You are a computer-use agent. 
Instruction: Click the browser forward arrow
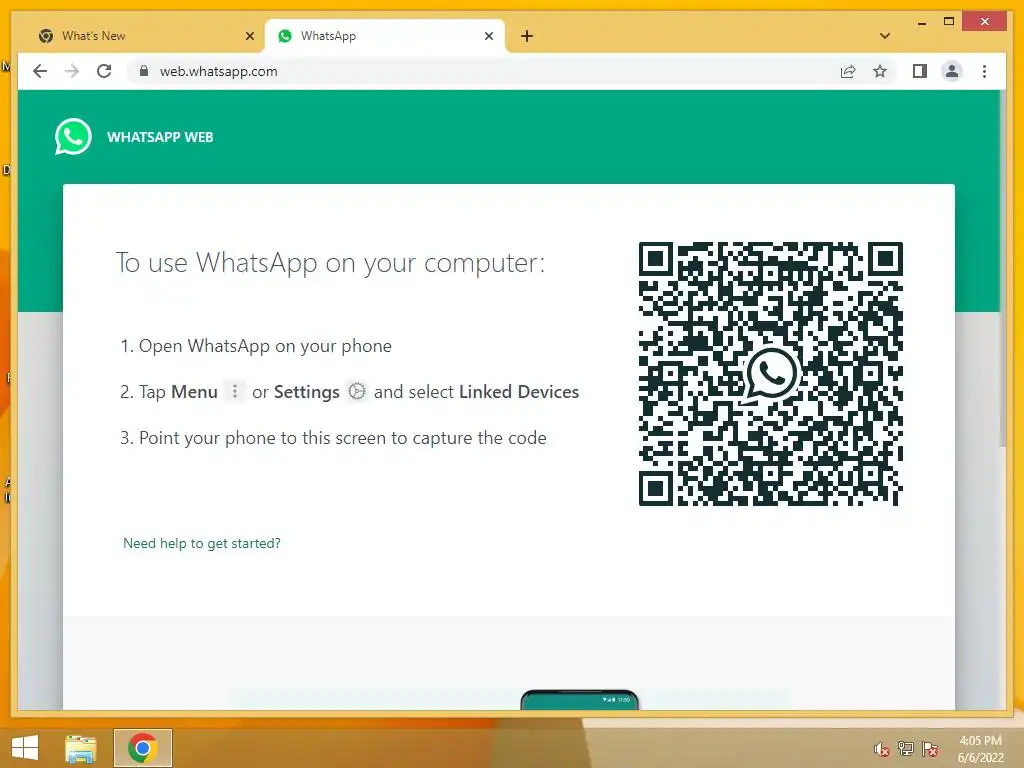(x=72, y=71)
